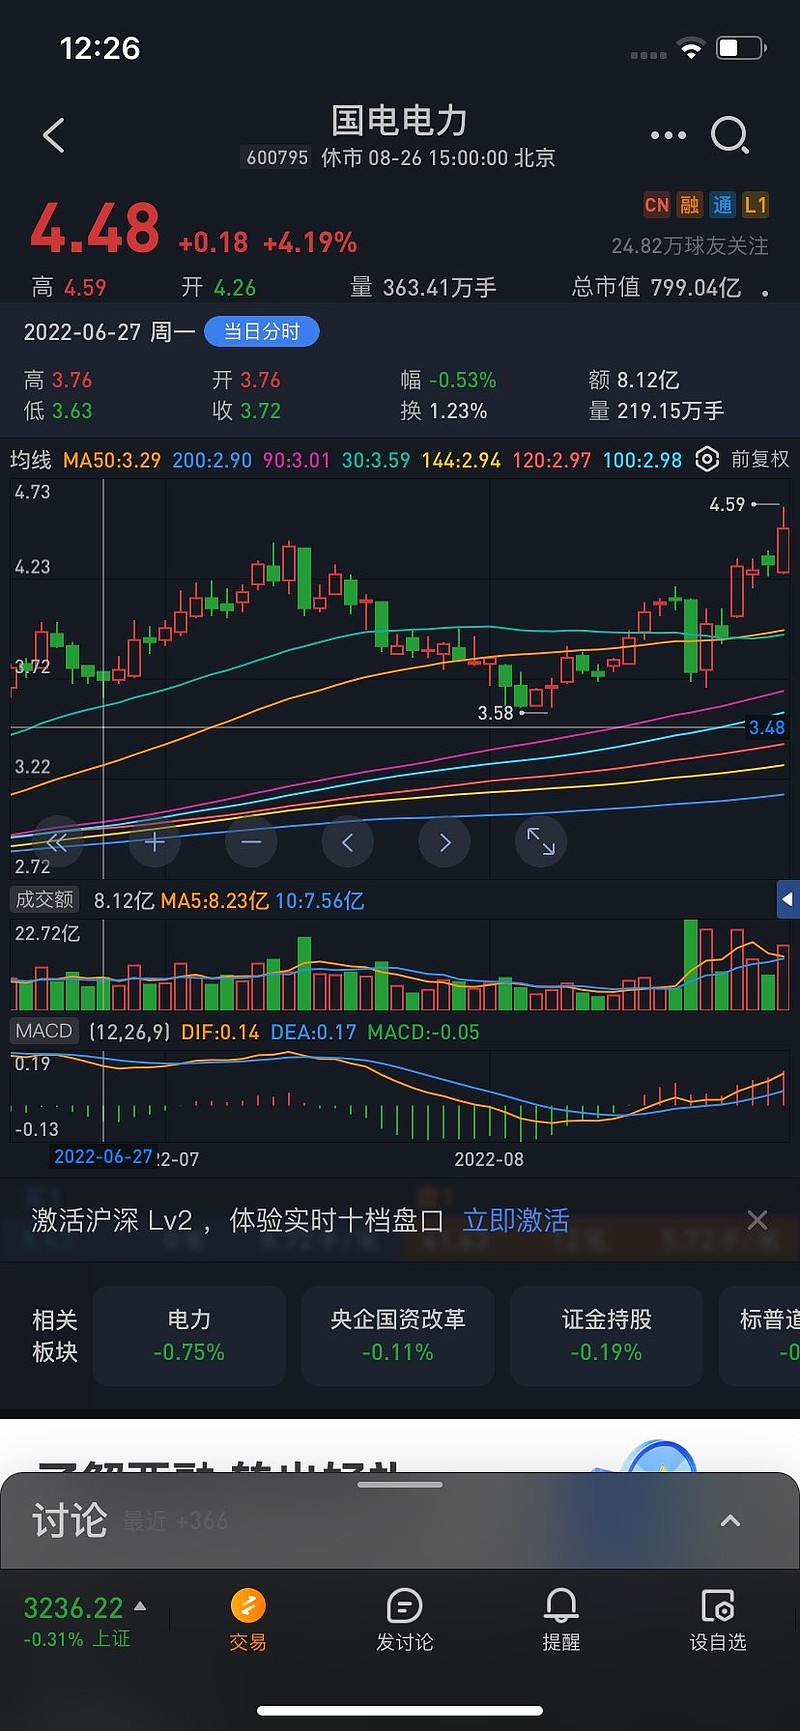Tap 上证 index 3236.22 ticker
The image size is (800, 1731).
[x=85, y=1621]
